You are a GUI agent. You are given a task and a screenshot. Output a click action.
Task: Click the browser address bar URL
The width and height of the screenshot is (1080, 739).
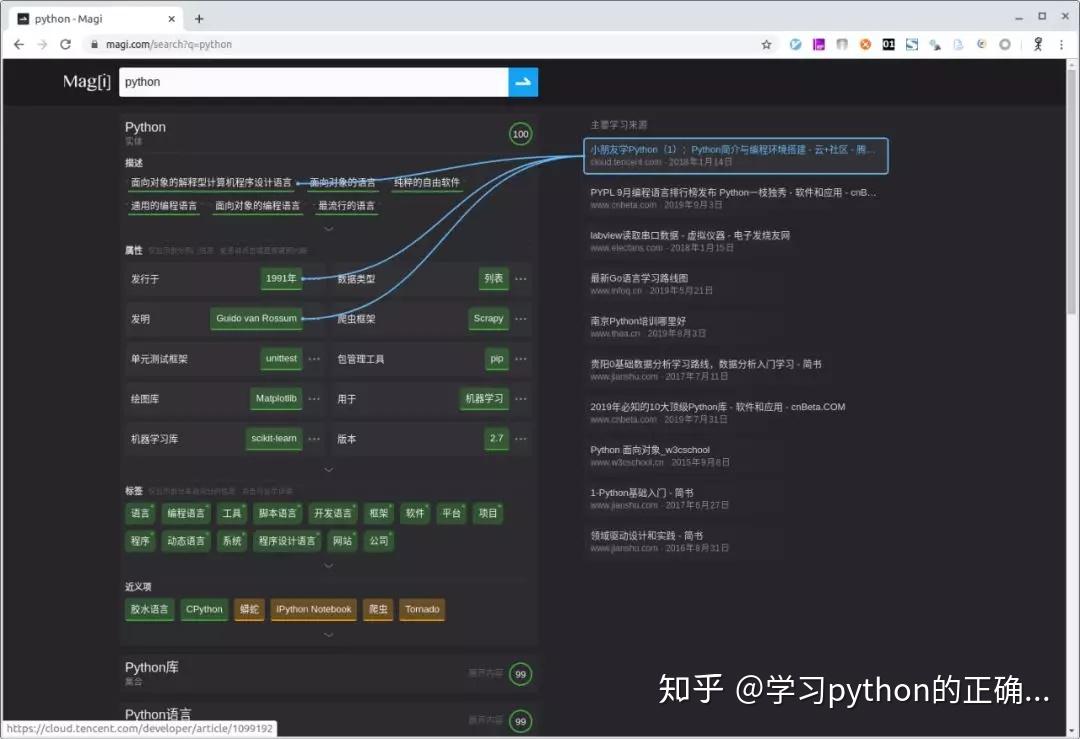pos(169,44)
